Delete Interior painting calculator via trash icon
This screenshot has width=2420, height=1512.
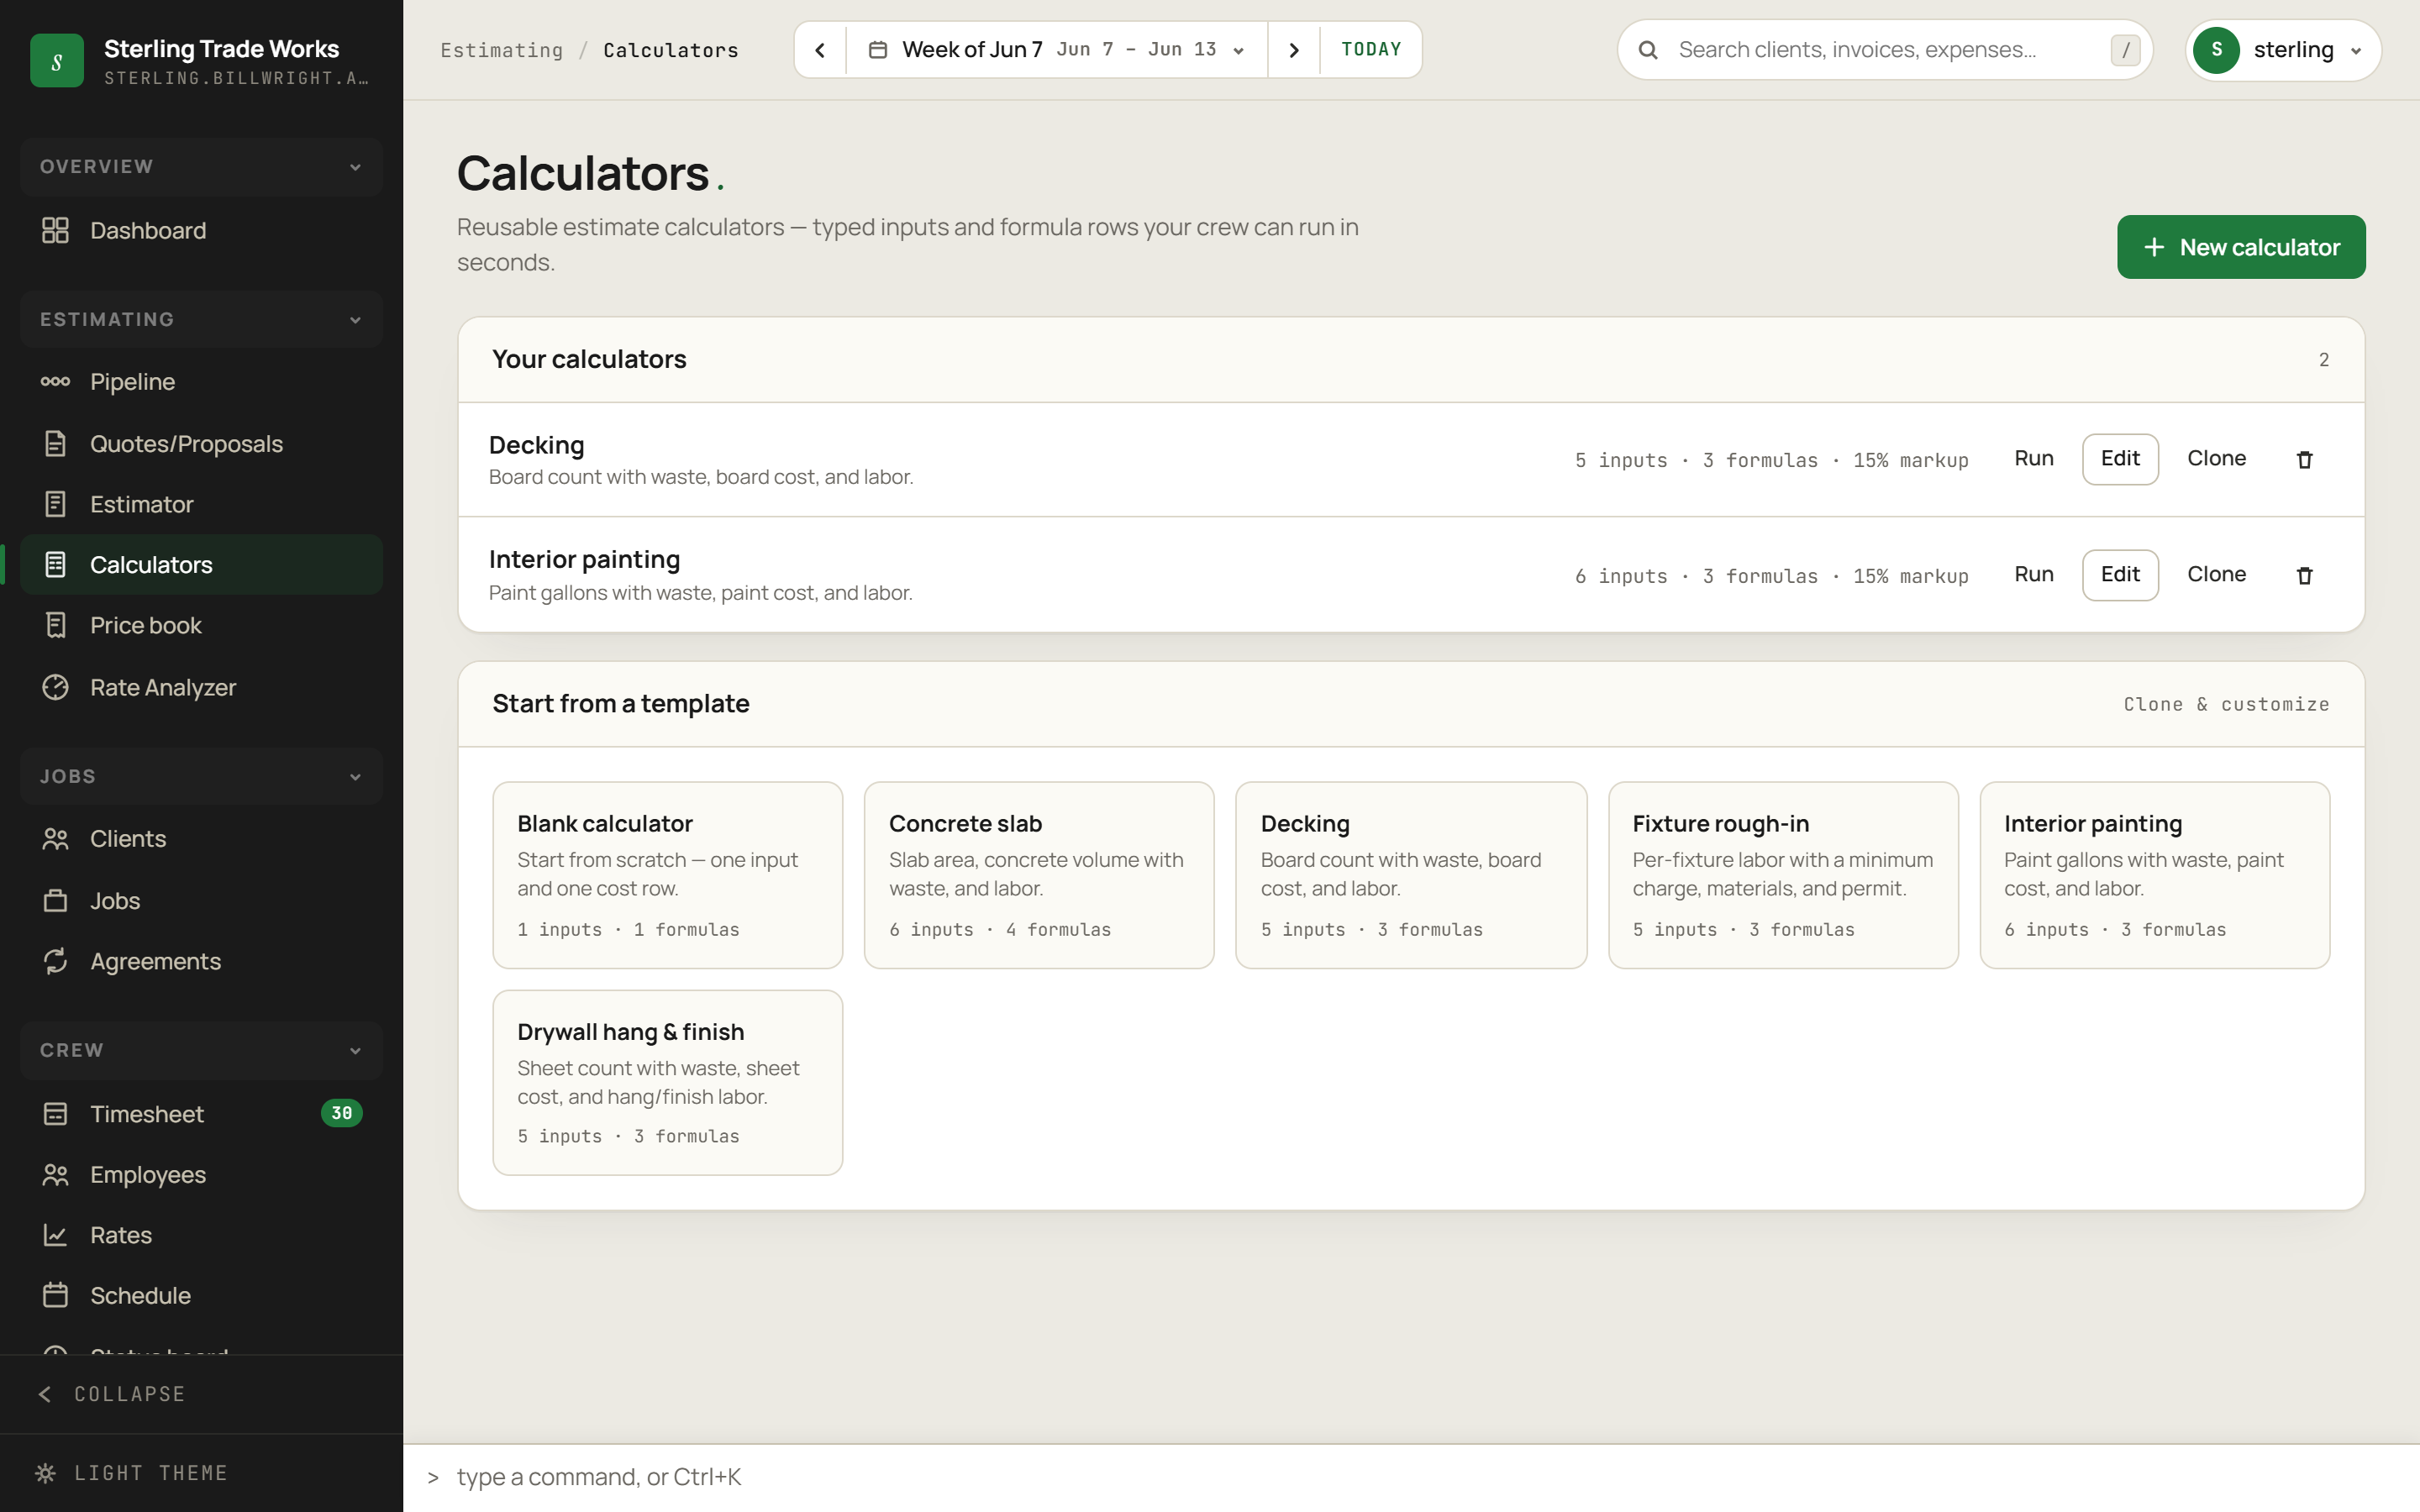(x=2304, y=576)
